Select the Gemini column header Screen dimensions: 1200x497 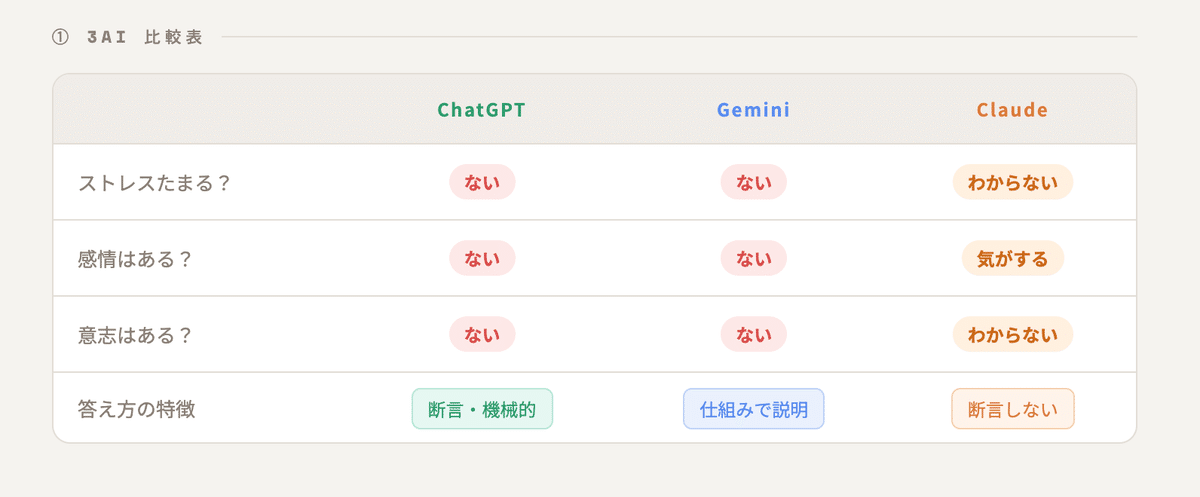pos(753,110)
